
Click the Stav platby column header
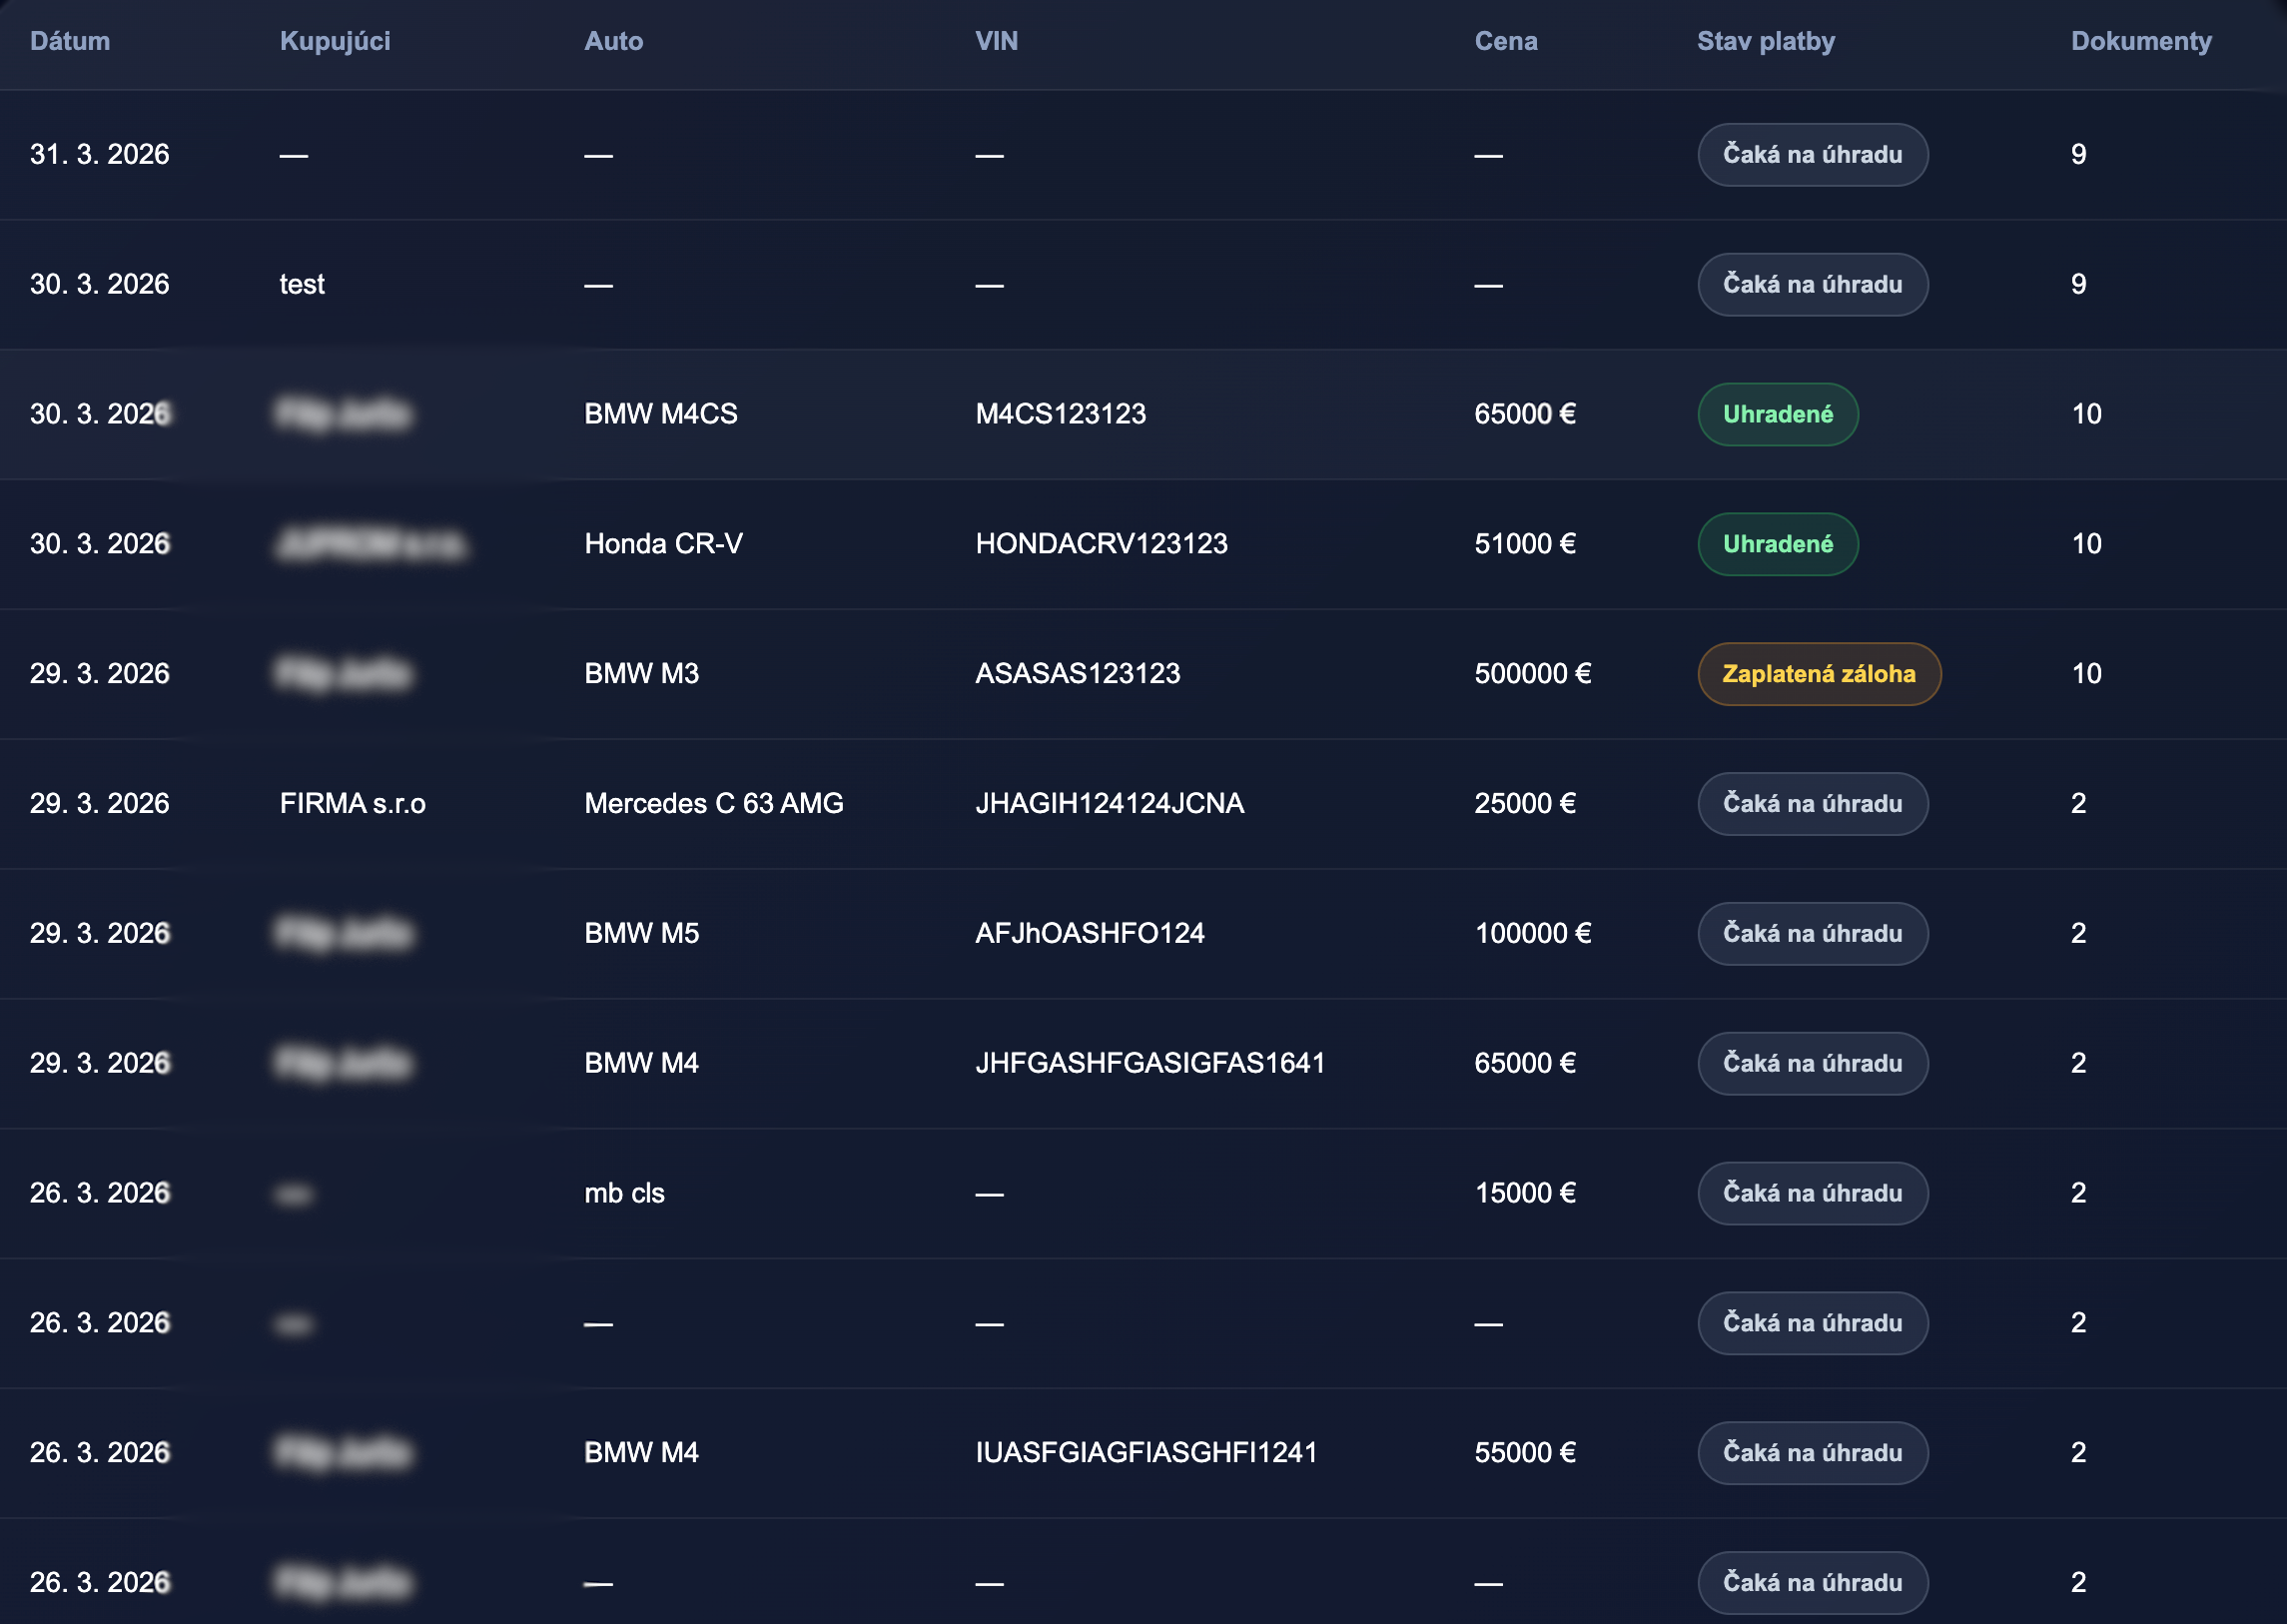(1765, 41)
